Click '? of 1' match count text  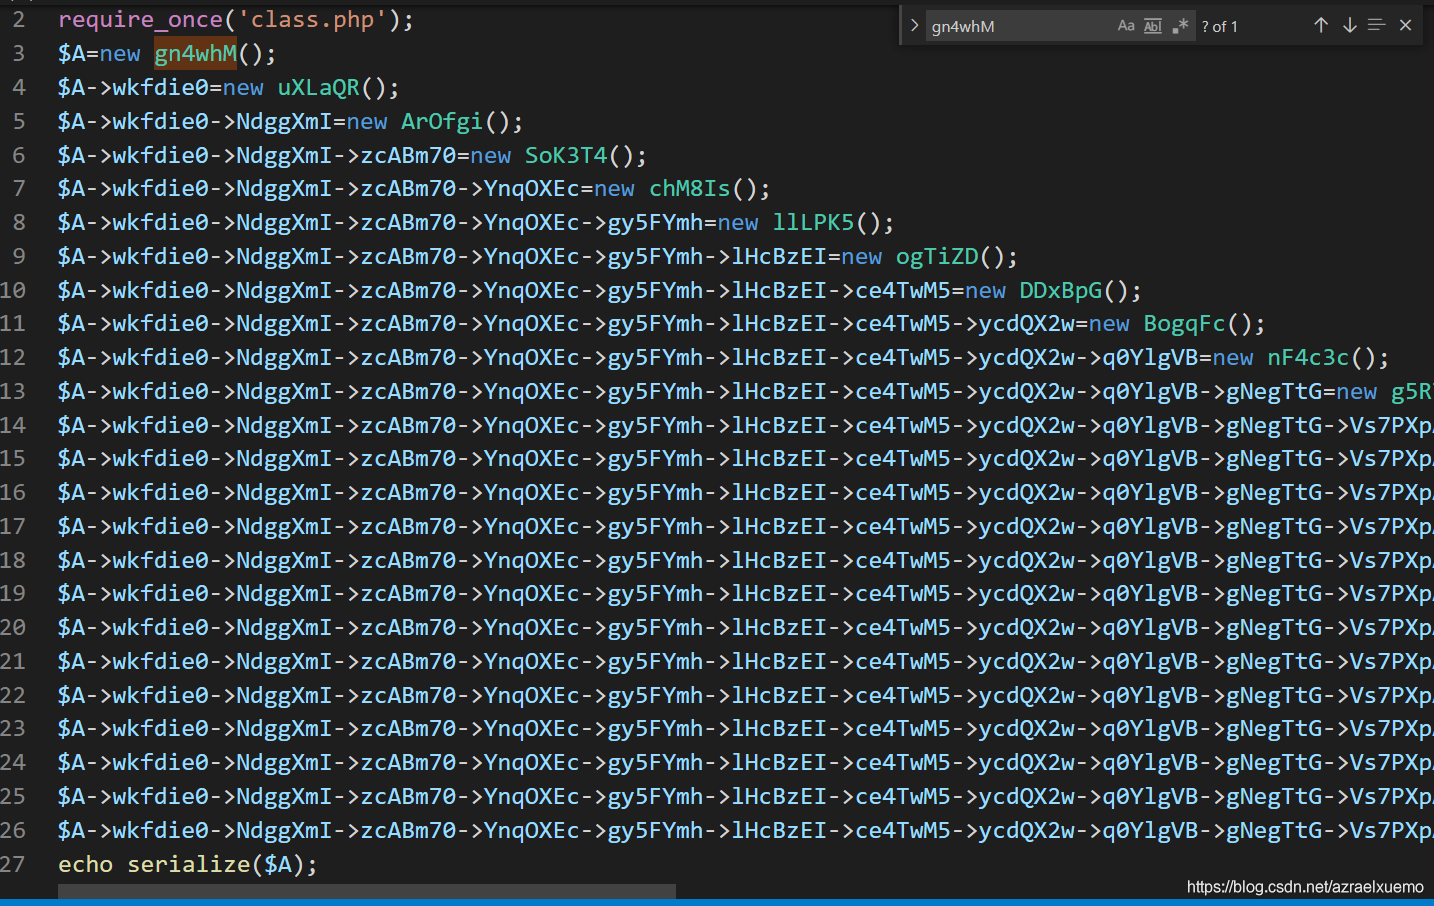point(1219,27)
